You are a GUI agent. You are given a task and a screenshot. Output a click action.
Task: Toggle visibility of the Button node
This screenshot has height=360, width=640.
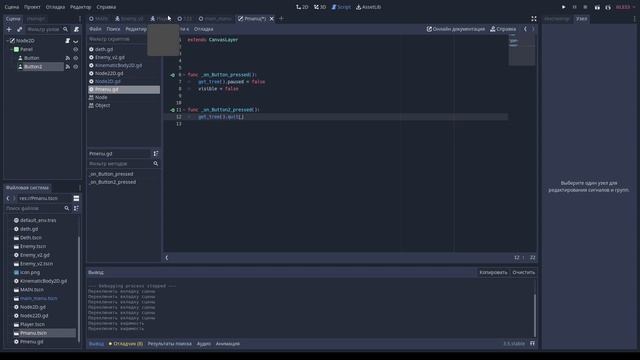tap(76, 58)
